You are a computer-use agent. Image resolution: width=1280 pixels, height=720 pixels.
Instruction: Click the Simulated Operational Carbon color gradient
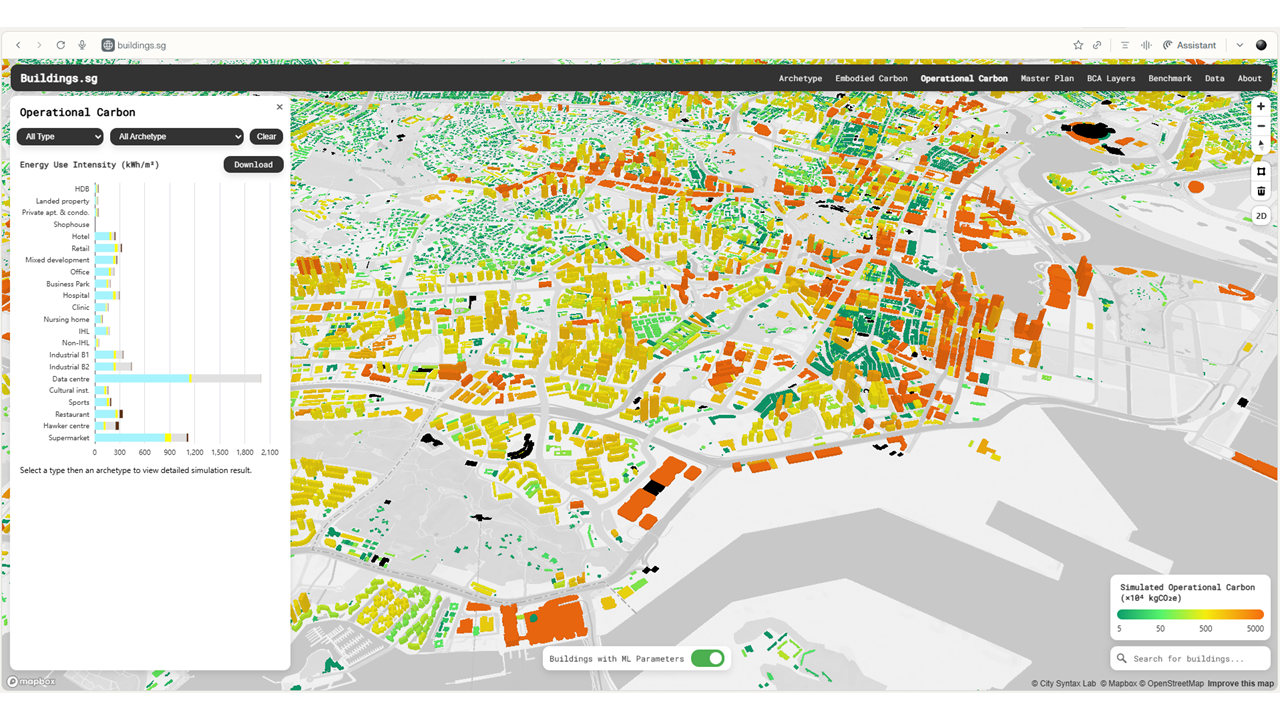click(x=1190, y=615)
